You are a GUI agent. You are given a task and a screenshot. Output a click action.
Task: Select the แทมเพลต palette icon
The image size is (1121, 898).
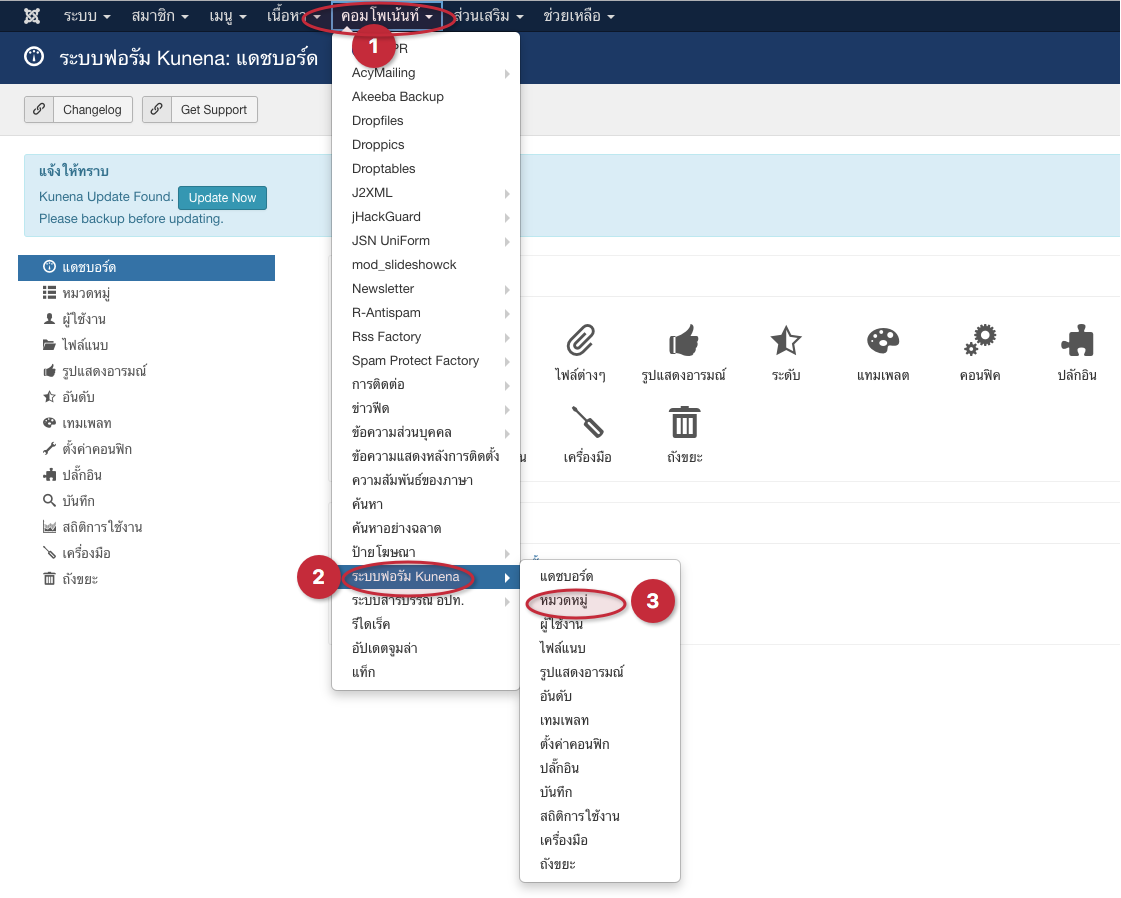coord(882,342)
